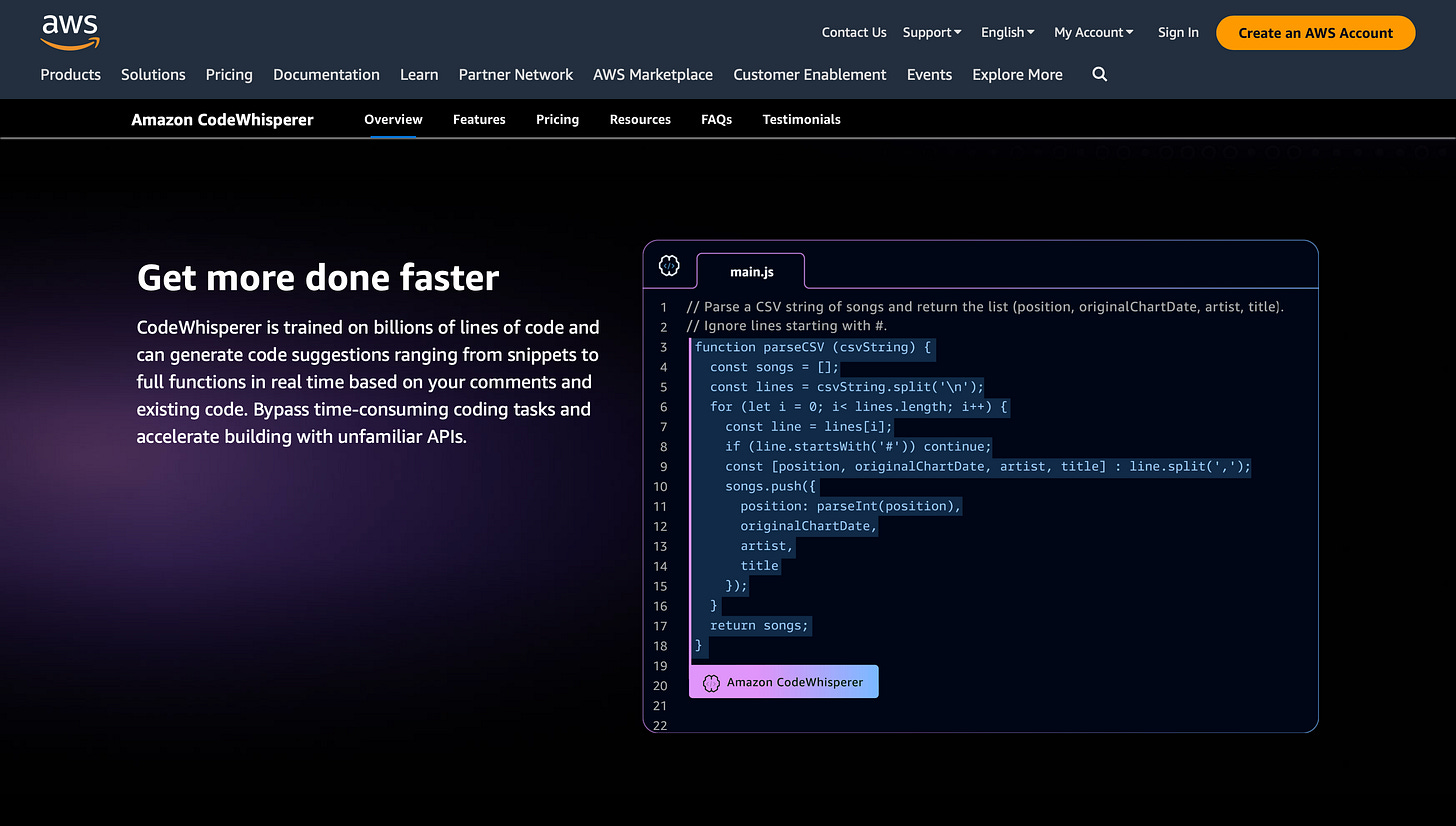The width and height of the screenshot is (1456, 826).
Task: Click the Amazon CodeWhisperer product title
Action: pos(222,119)
